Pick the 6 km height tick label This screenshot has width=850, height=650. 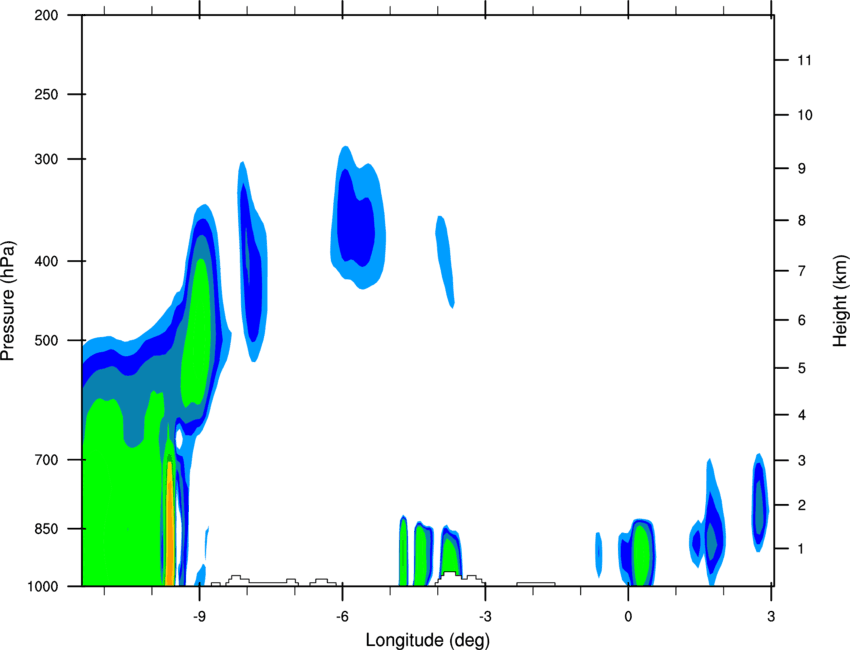pyautogui.click(x=802, y=320)
